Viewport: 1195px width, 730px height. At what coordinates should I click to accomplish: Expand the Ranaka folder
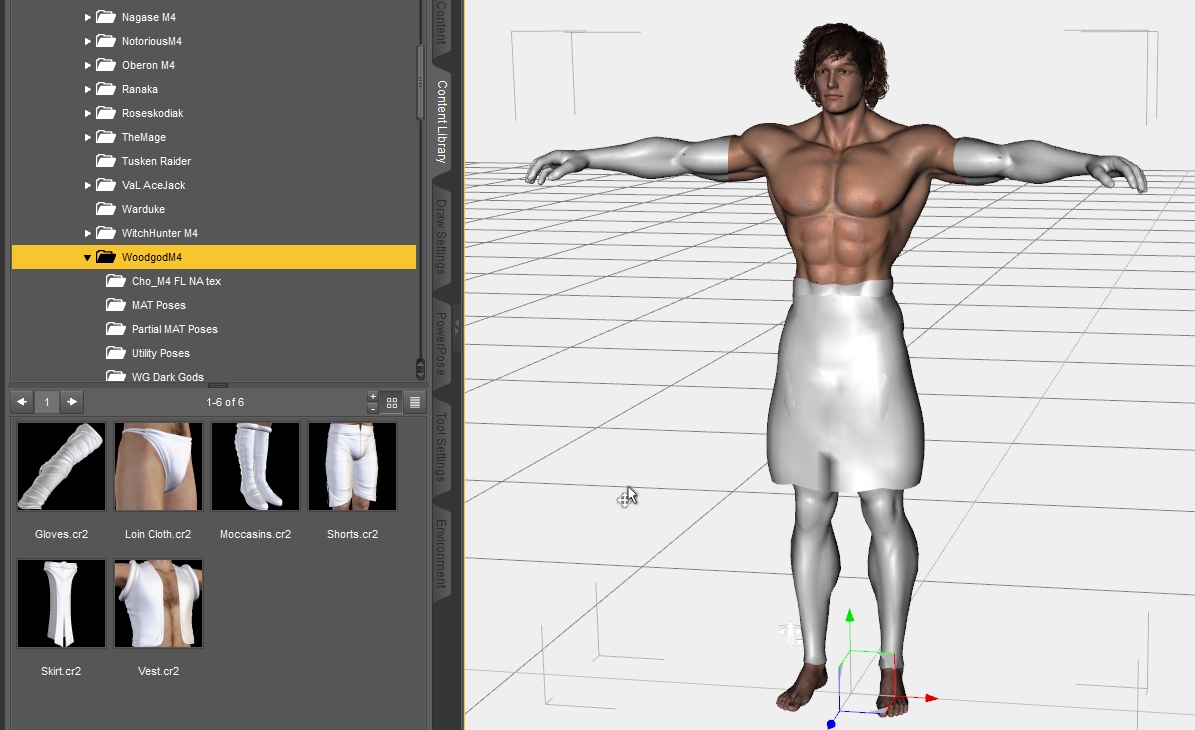pos(88,89)
